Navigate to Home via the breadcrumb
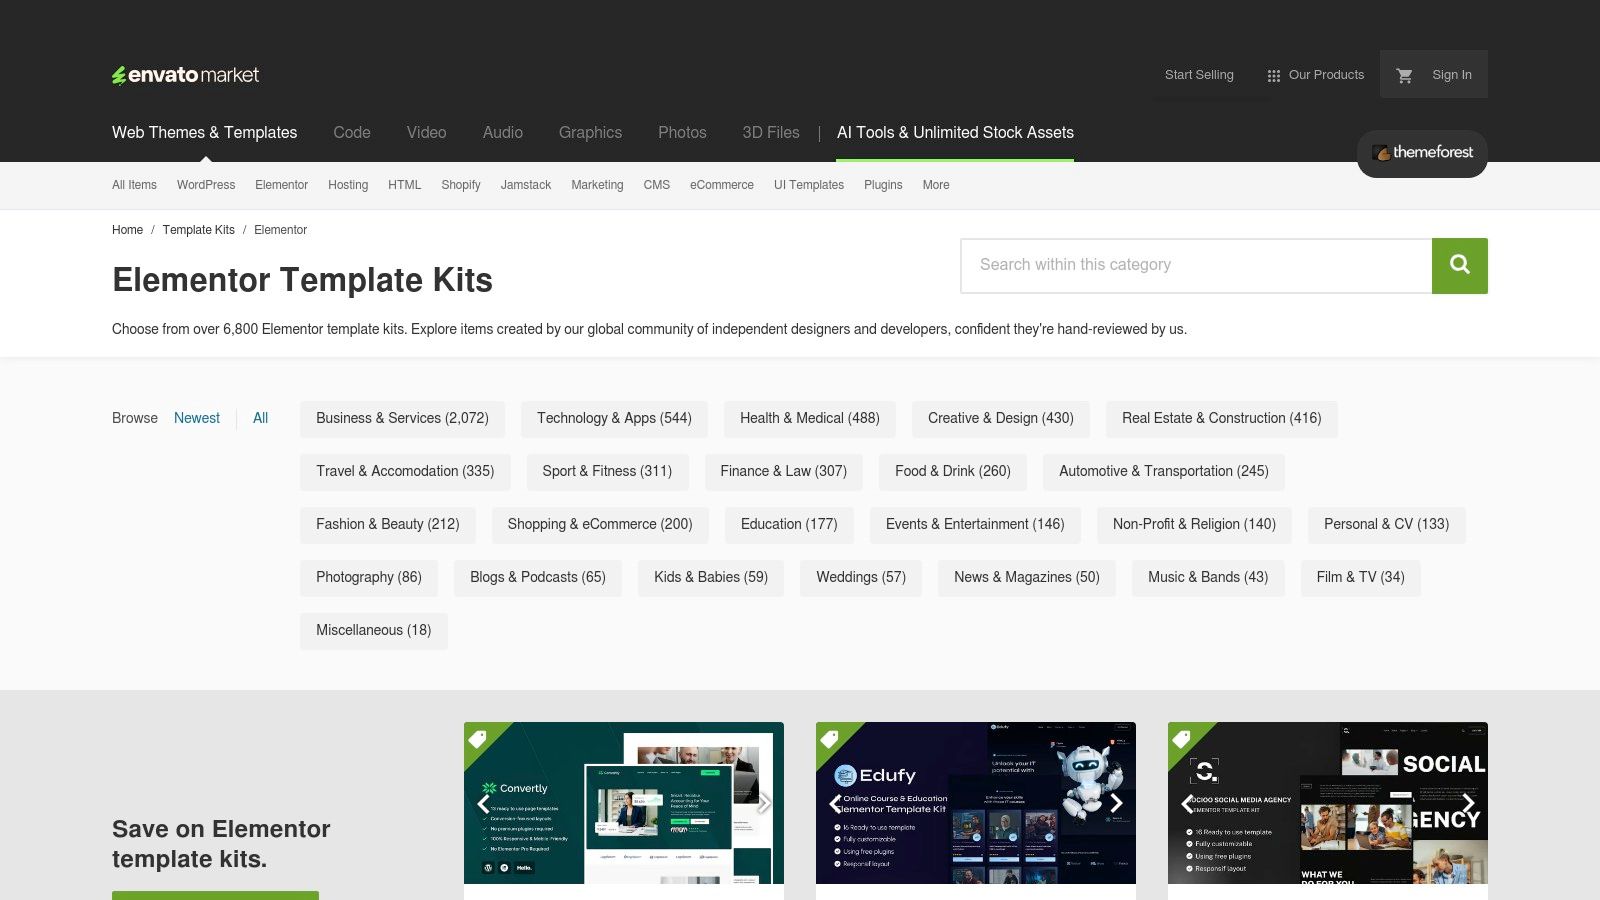This screenshot has width=1600, height=900. [x=127, y=230]
